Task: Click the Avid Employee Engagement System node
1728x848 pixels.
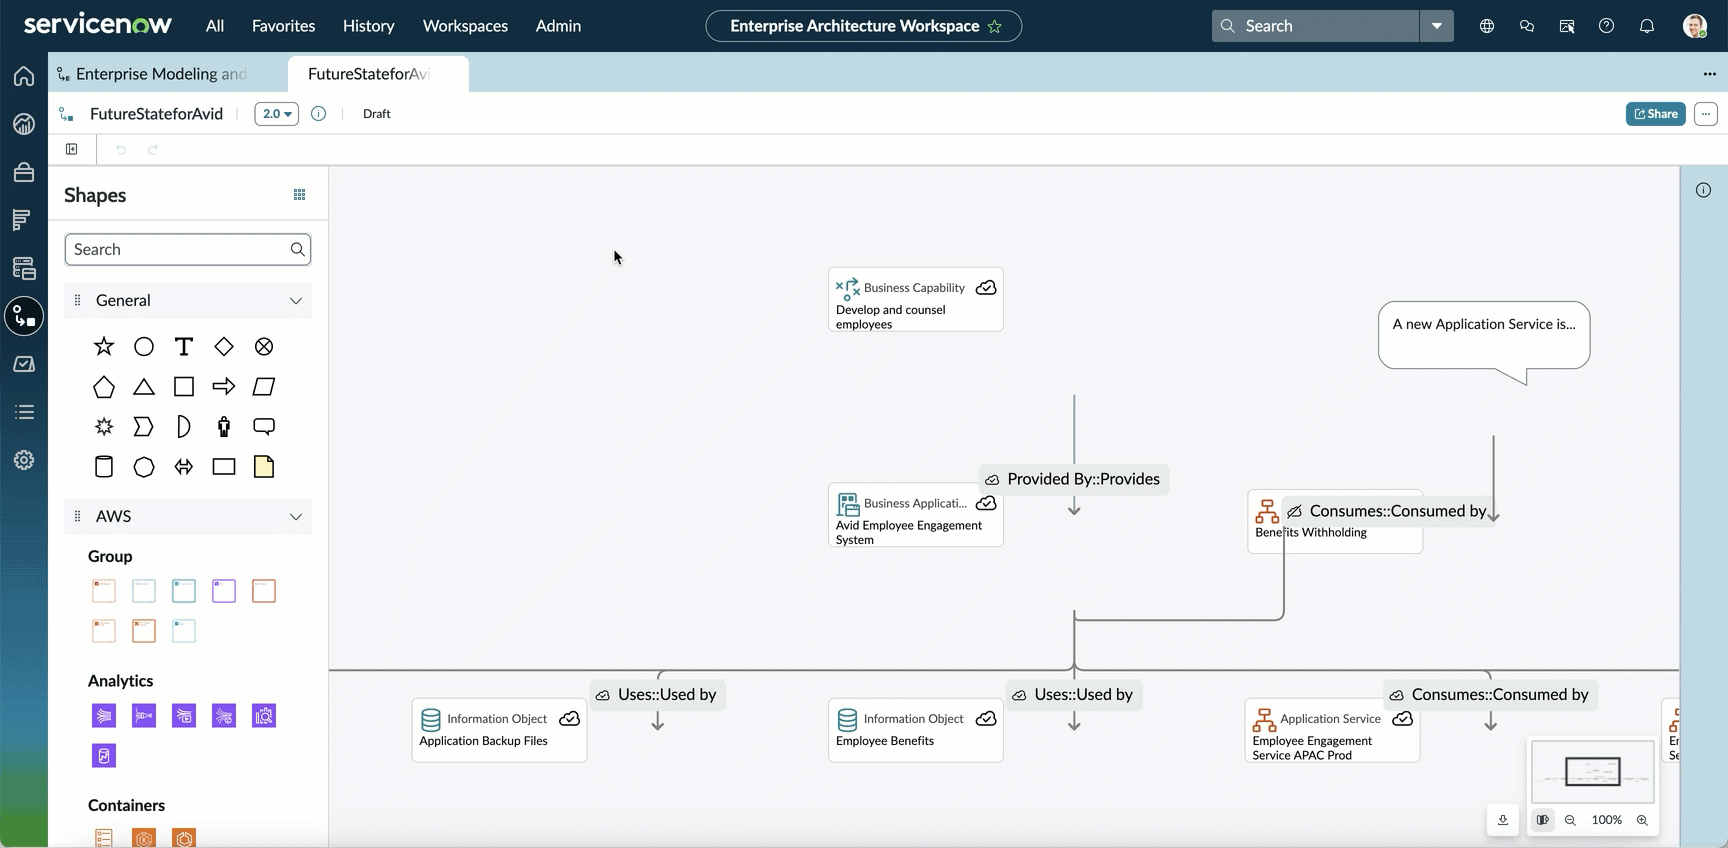Action: point(915,515)
